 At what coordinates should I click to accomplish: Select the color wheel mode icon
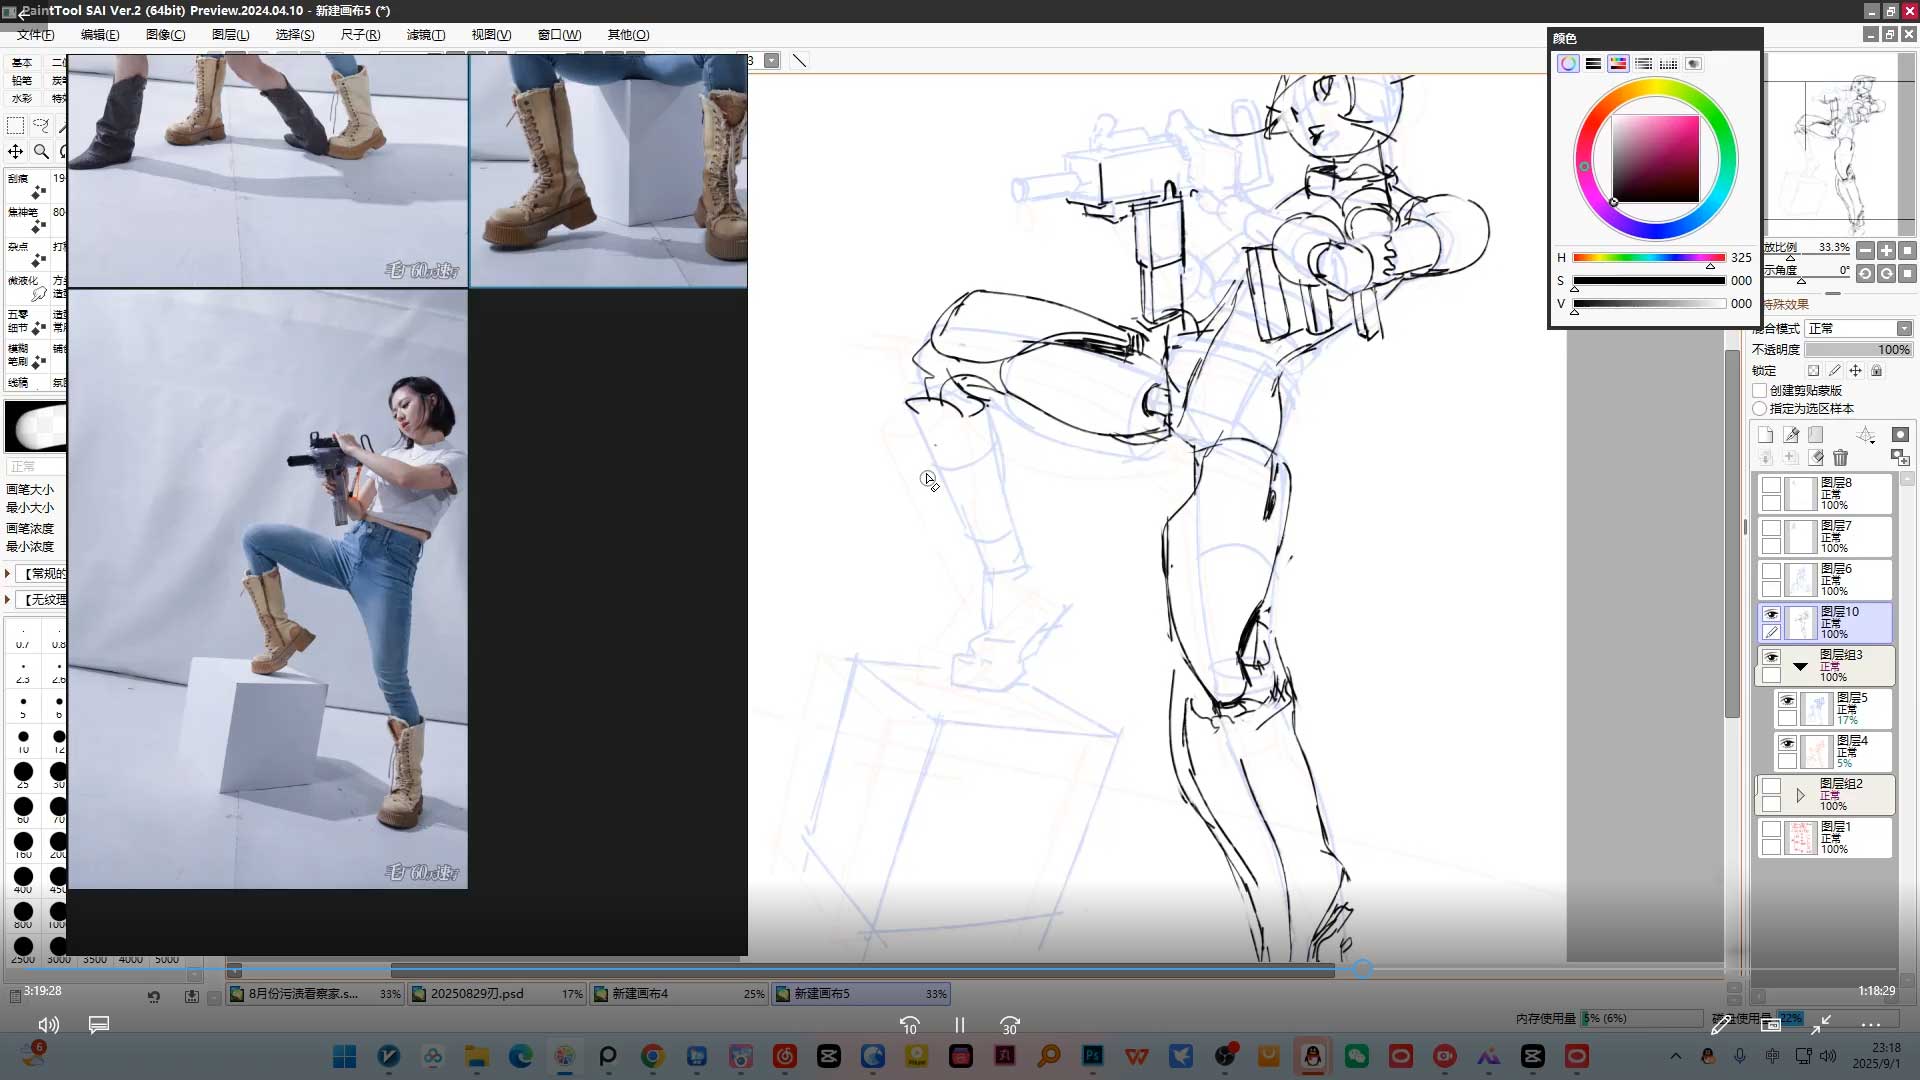click(x=1568, y=63)
